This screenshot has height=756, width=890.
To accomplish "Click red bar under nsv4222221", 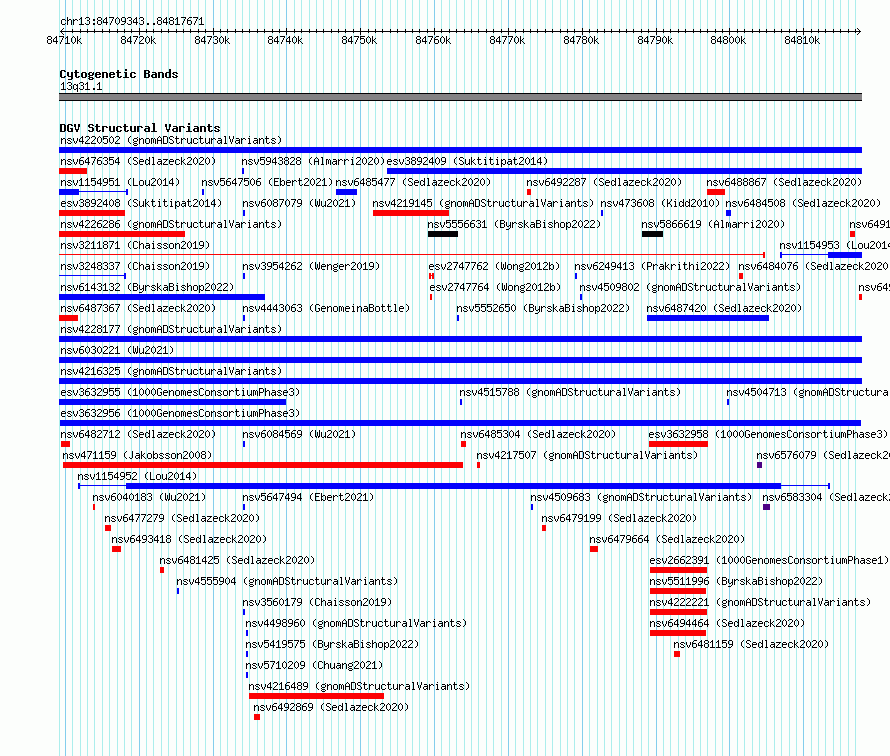I will pyautogui.click(x=678, y=612).
